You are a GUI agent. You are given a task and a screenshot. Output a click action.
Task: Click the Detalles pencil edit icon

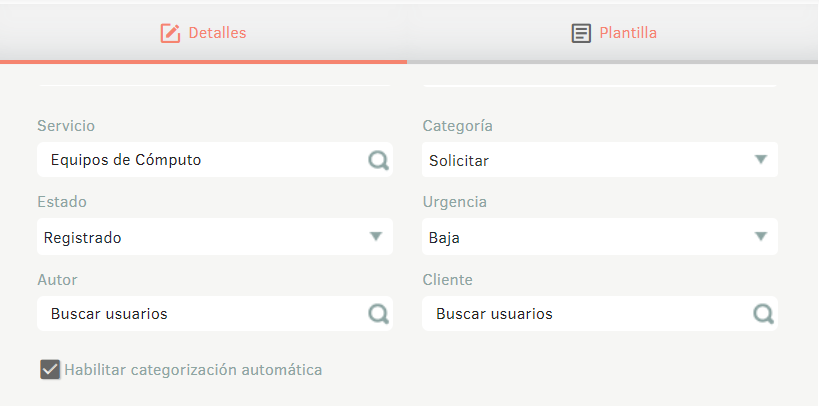pos(170,33)
